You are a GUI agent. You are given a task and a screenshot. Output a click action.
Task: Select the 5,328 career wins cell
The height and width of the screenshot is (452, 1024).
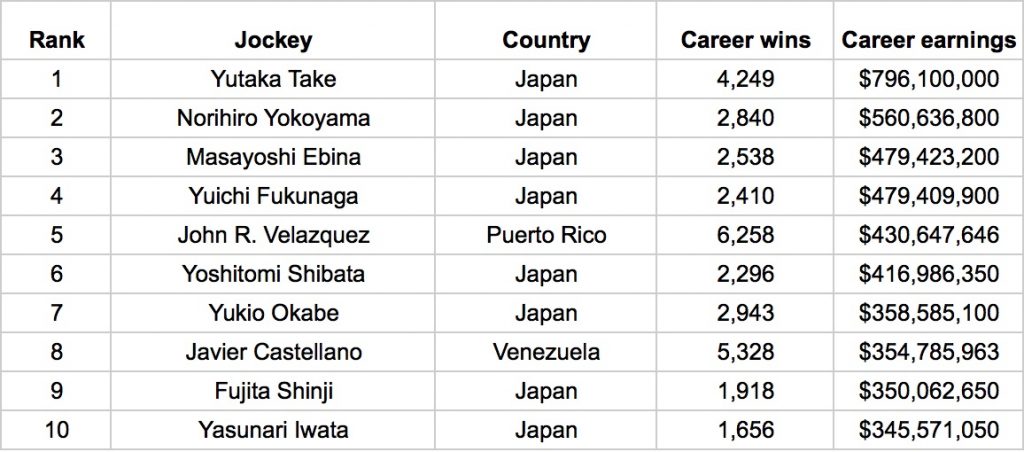click(x=745, y=352)
